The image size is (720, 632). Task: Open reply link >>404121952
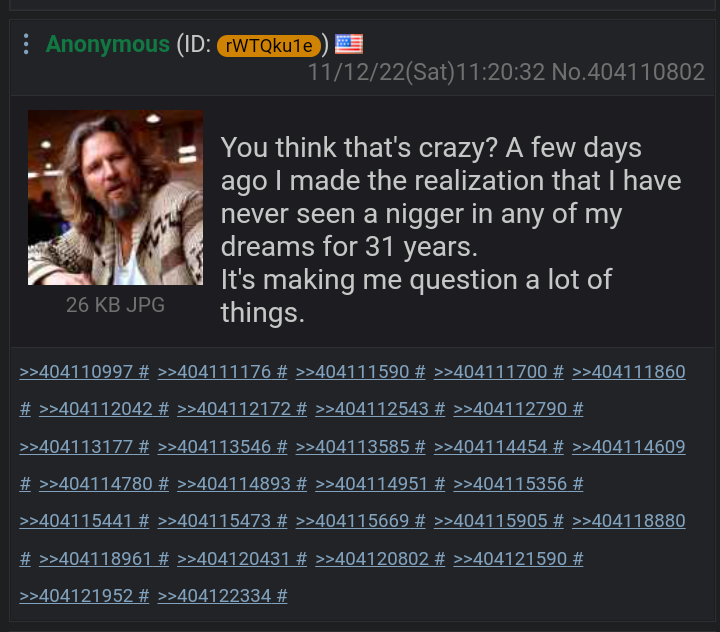pyautogui.click(x=76, y=596)
